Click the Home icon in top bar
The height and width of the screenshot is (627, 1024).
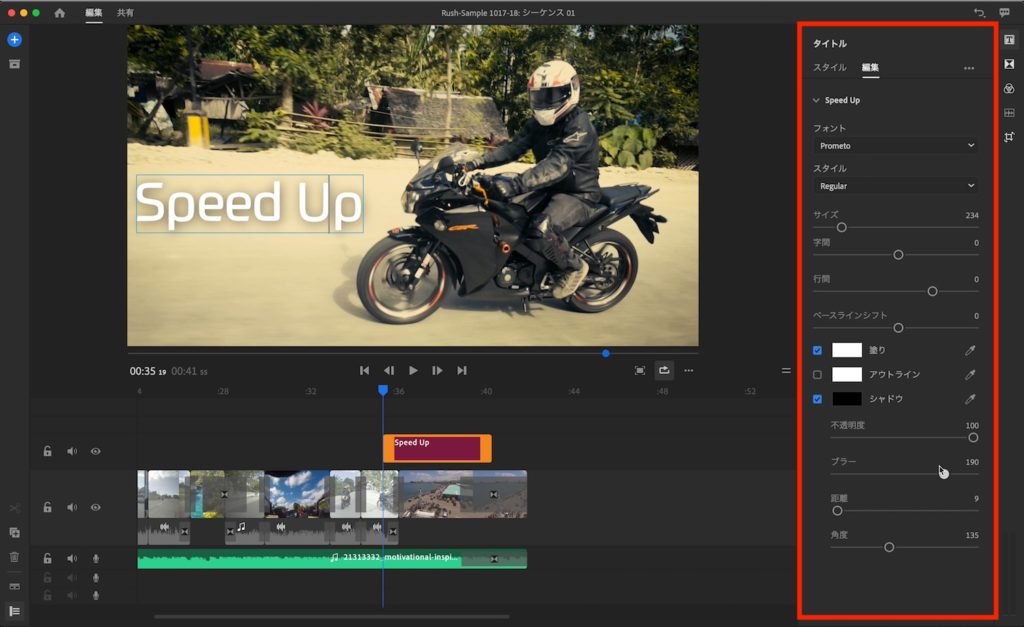[60, 13]
